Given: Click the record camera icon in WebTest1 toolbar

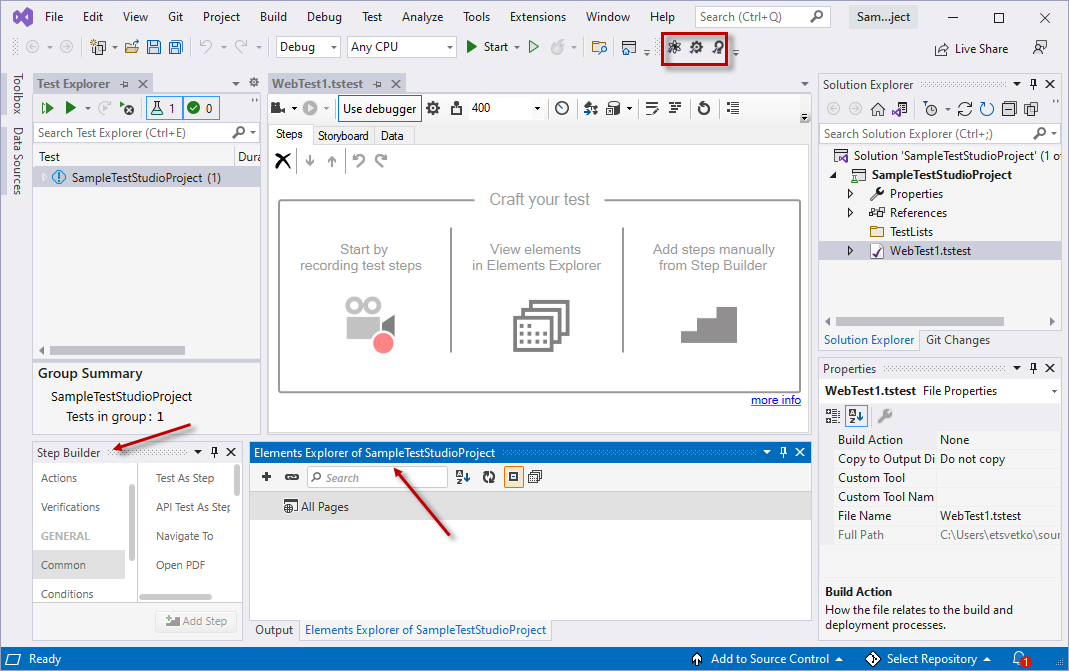Looking at the screenshot, I should point(278,108).
